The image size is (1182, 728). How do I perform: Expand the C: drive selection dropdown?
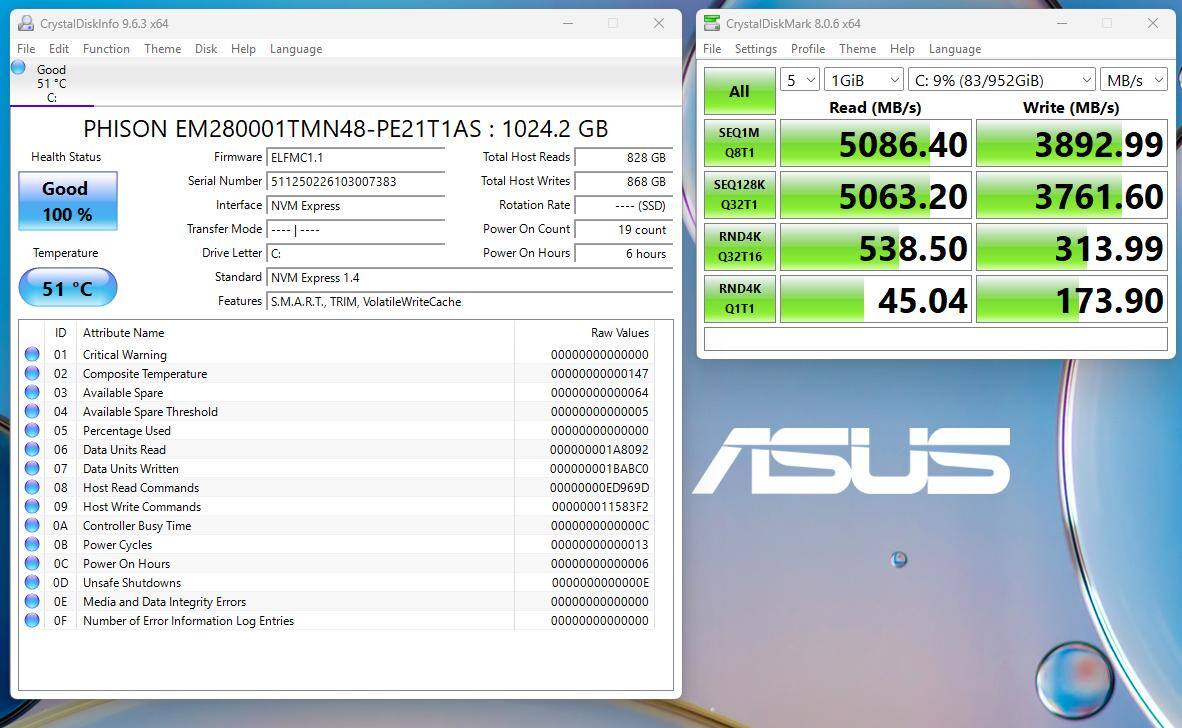[x=1001, y=80]
